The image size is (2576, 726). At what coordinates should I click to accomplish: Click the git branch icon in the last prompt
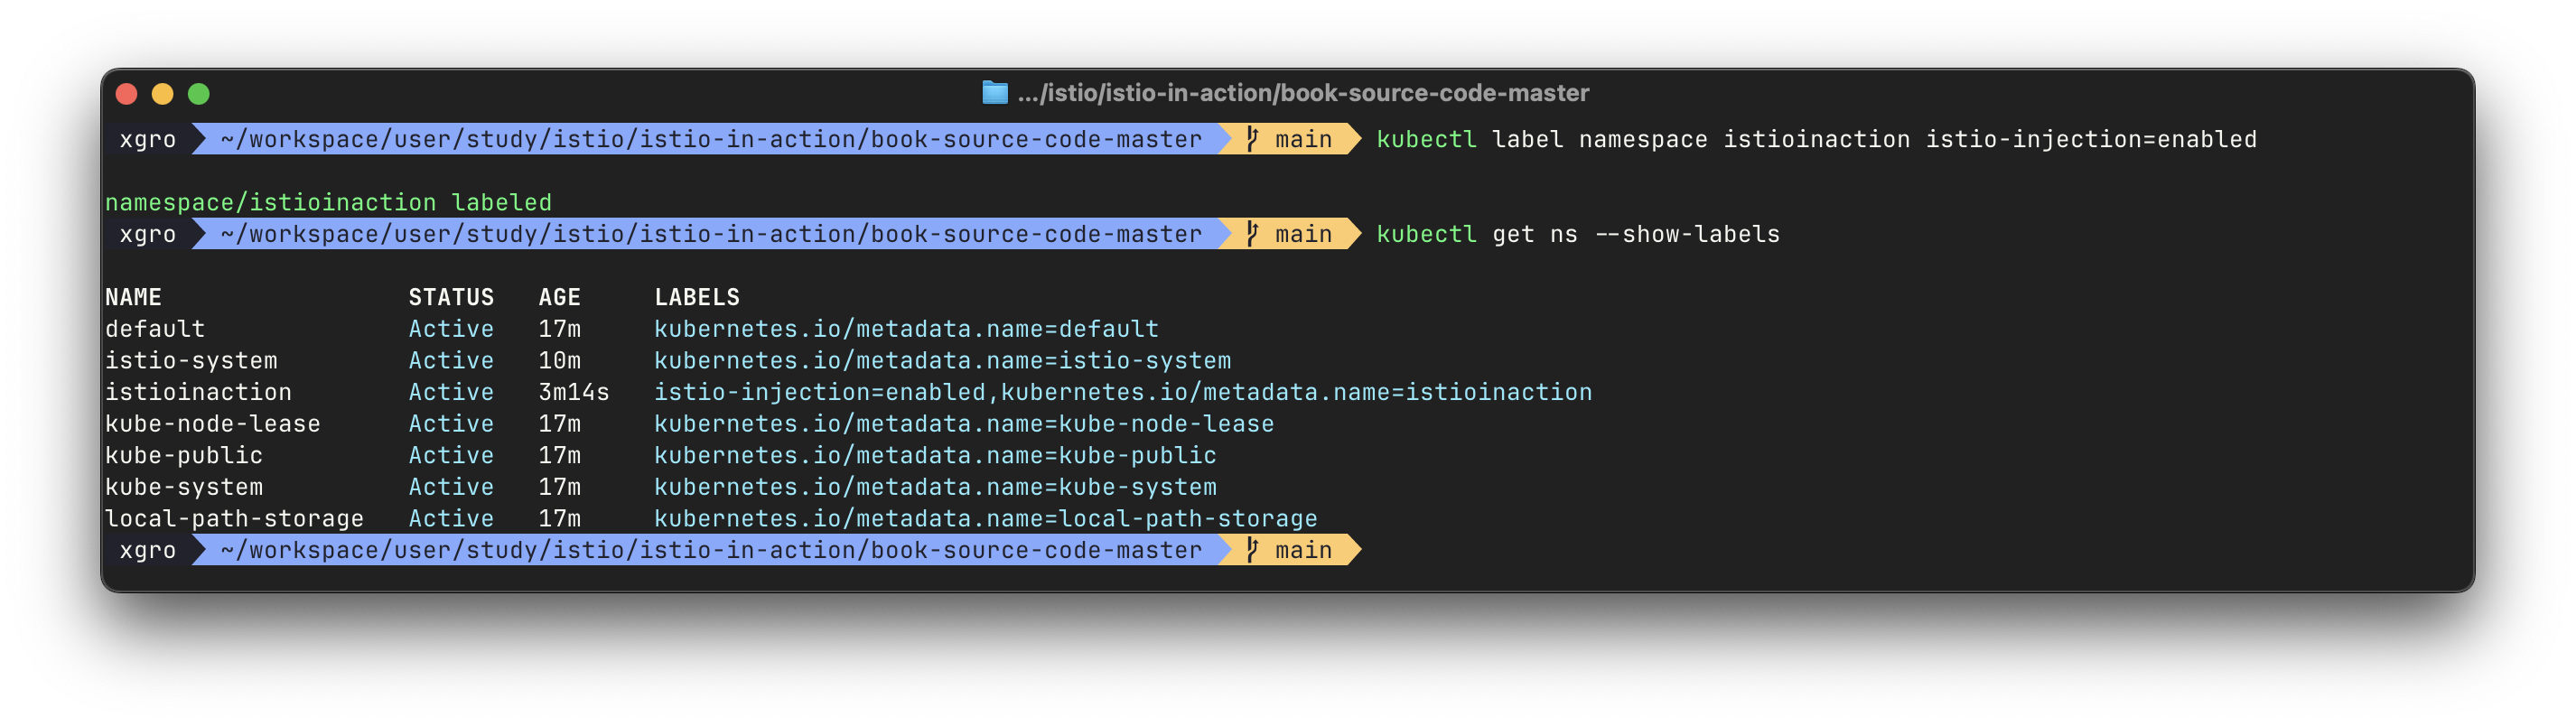tap(1252, 550)
